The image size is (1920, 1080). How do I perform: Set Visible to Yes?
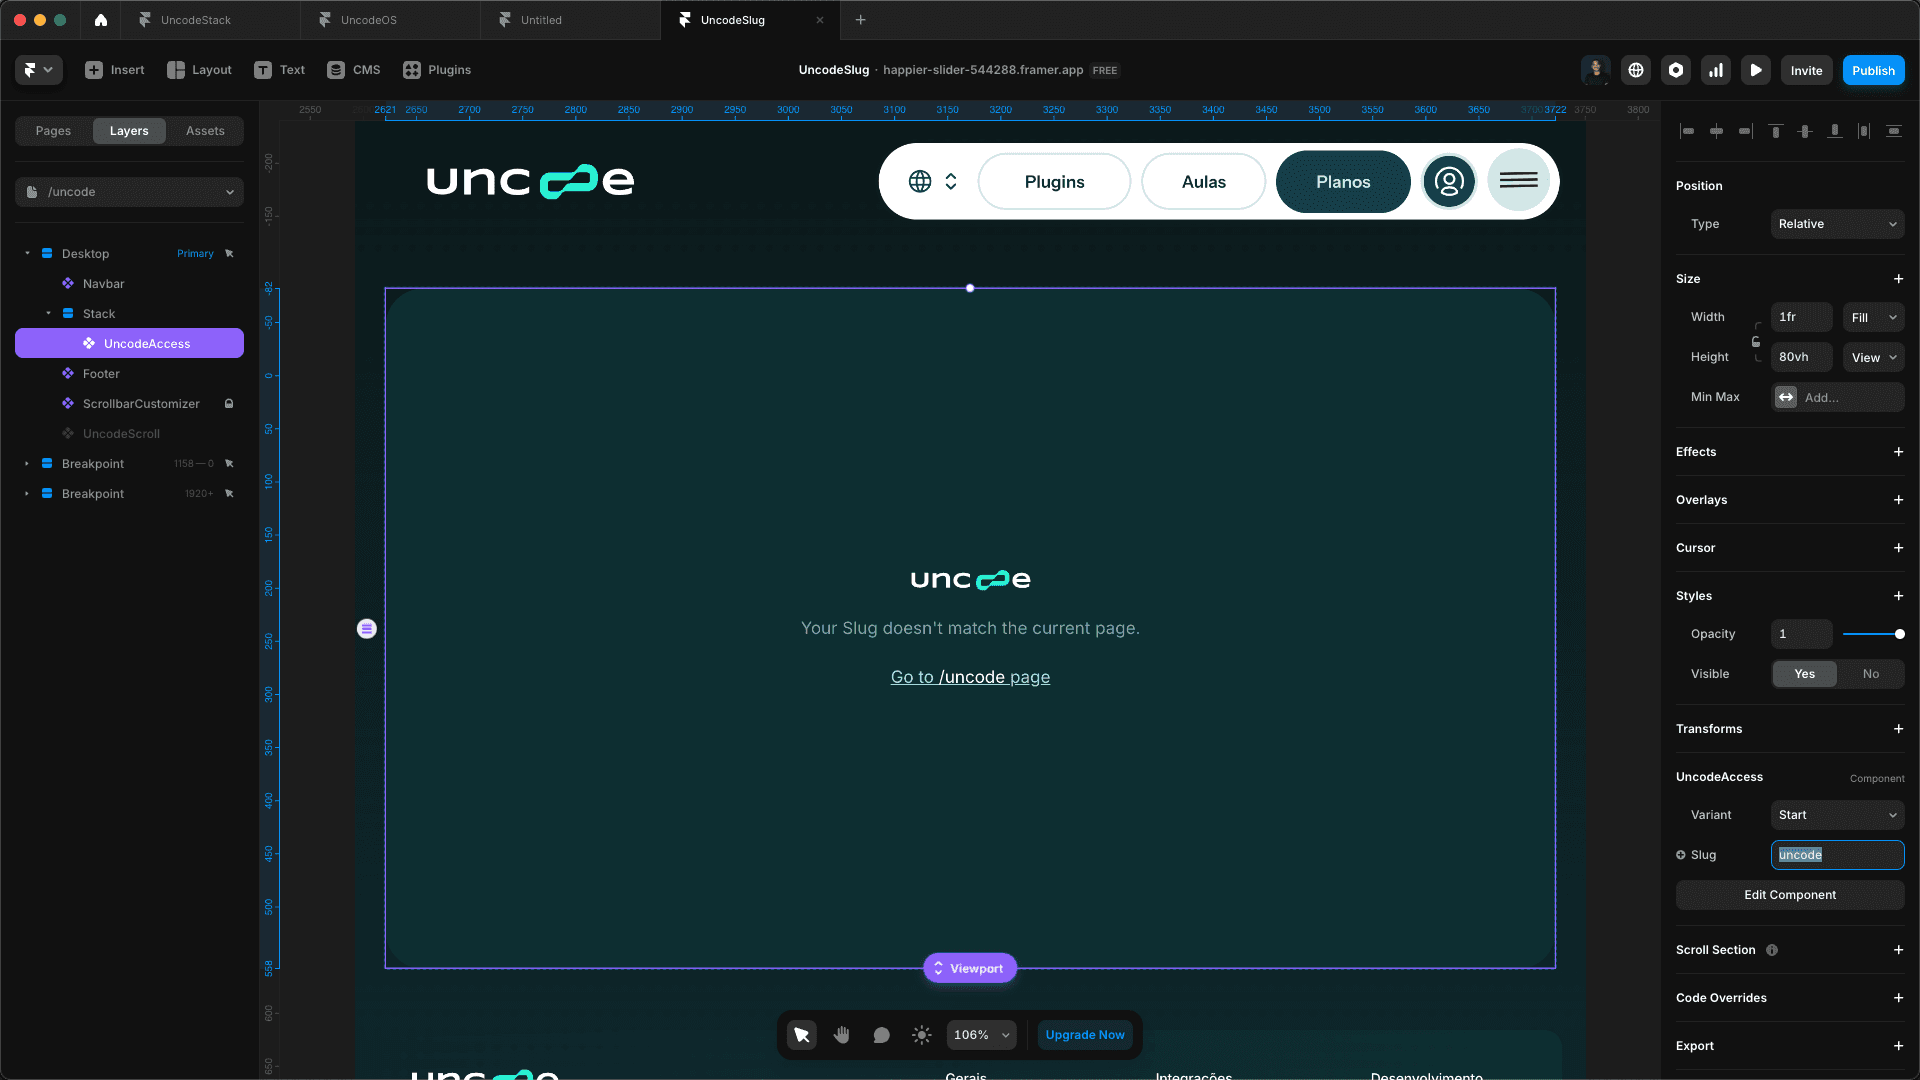pyautogui.click(x=1804, y=674)
